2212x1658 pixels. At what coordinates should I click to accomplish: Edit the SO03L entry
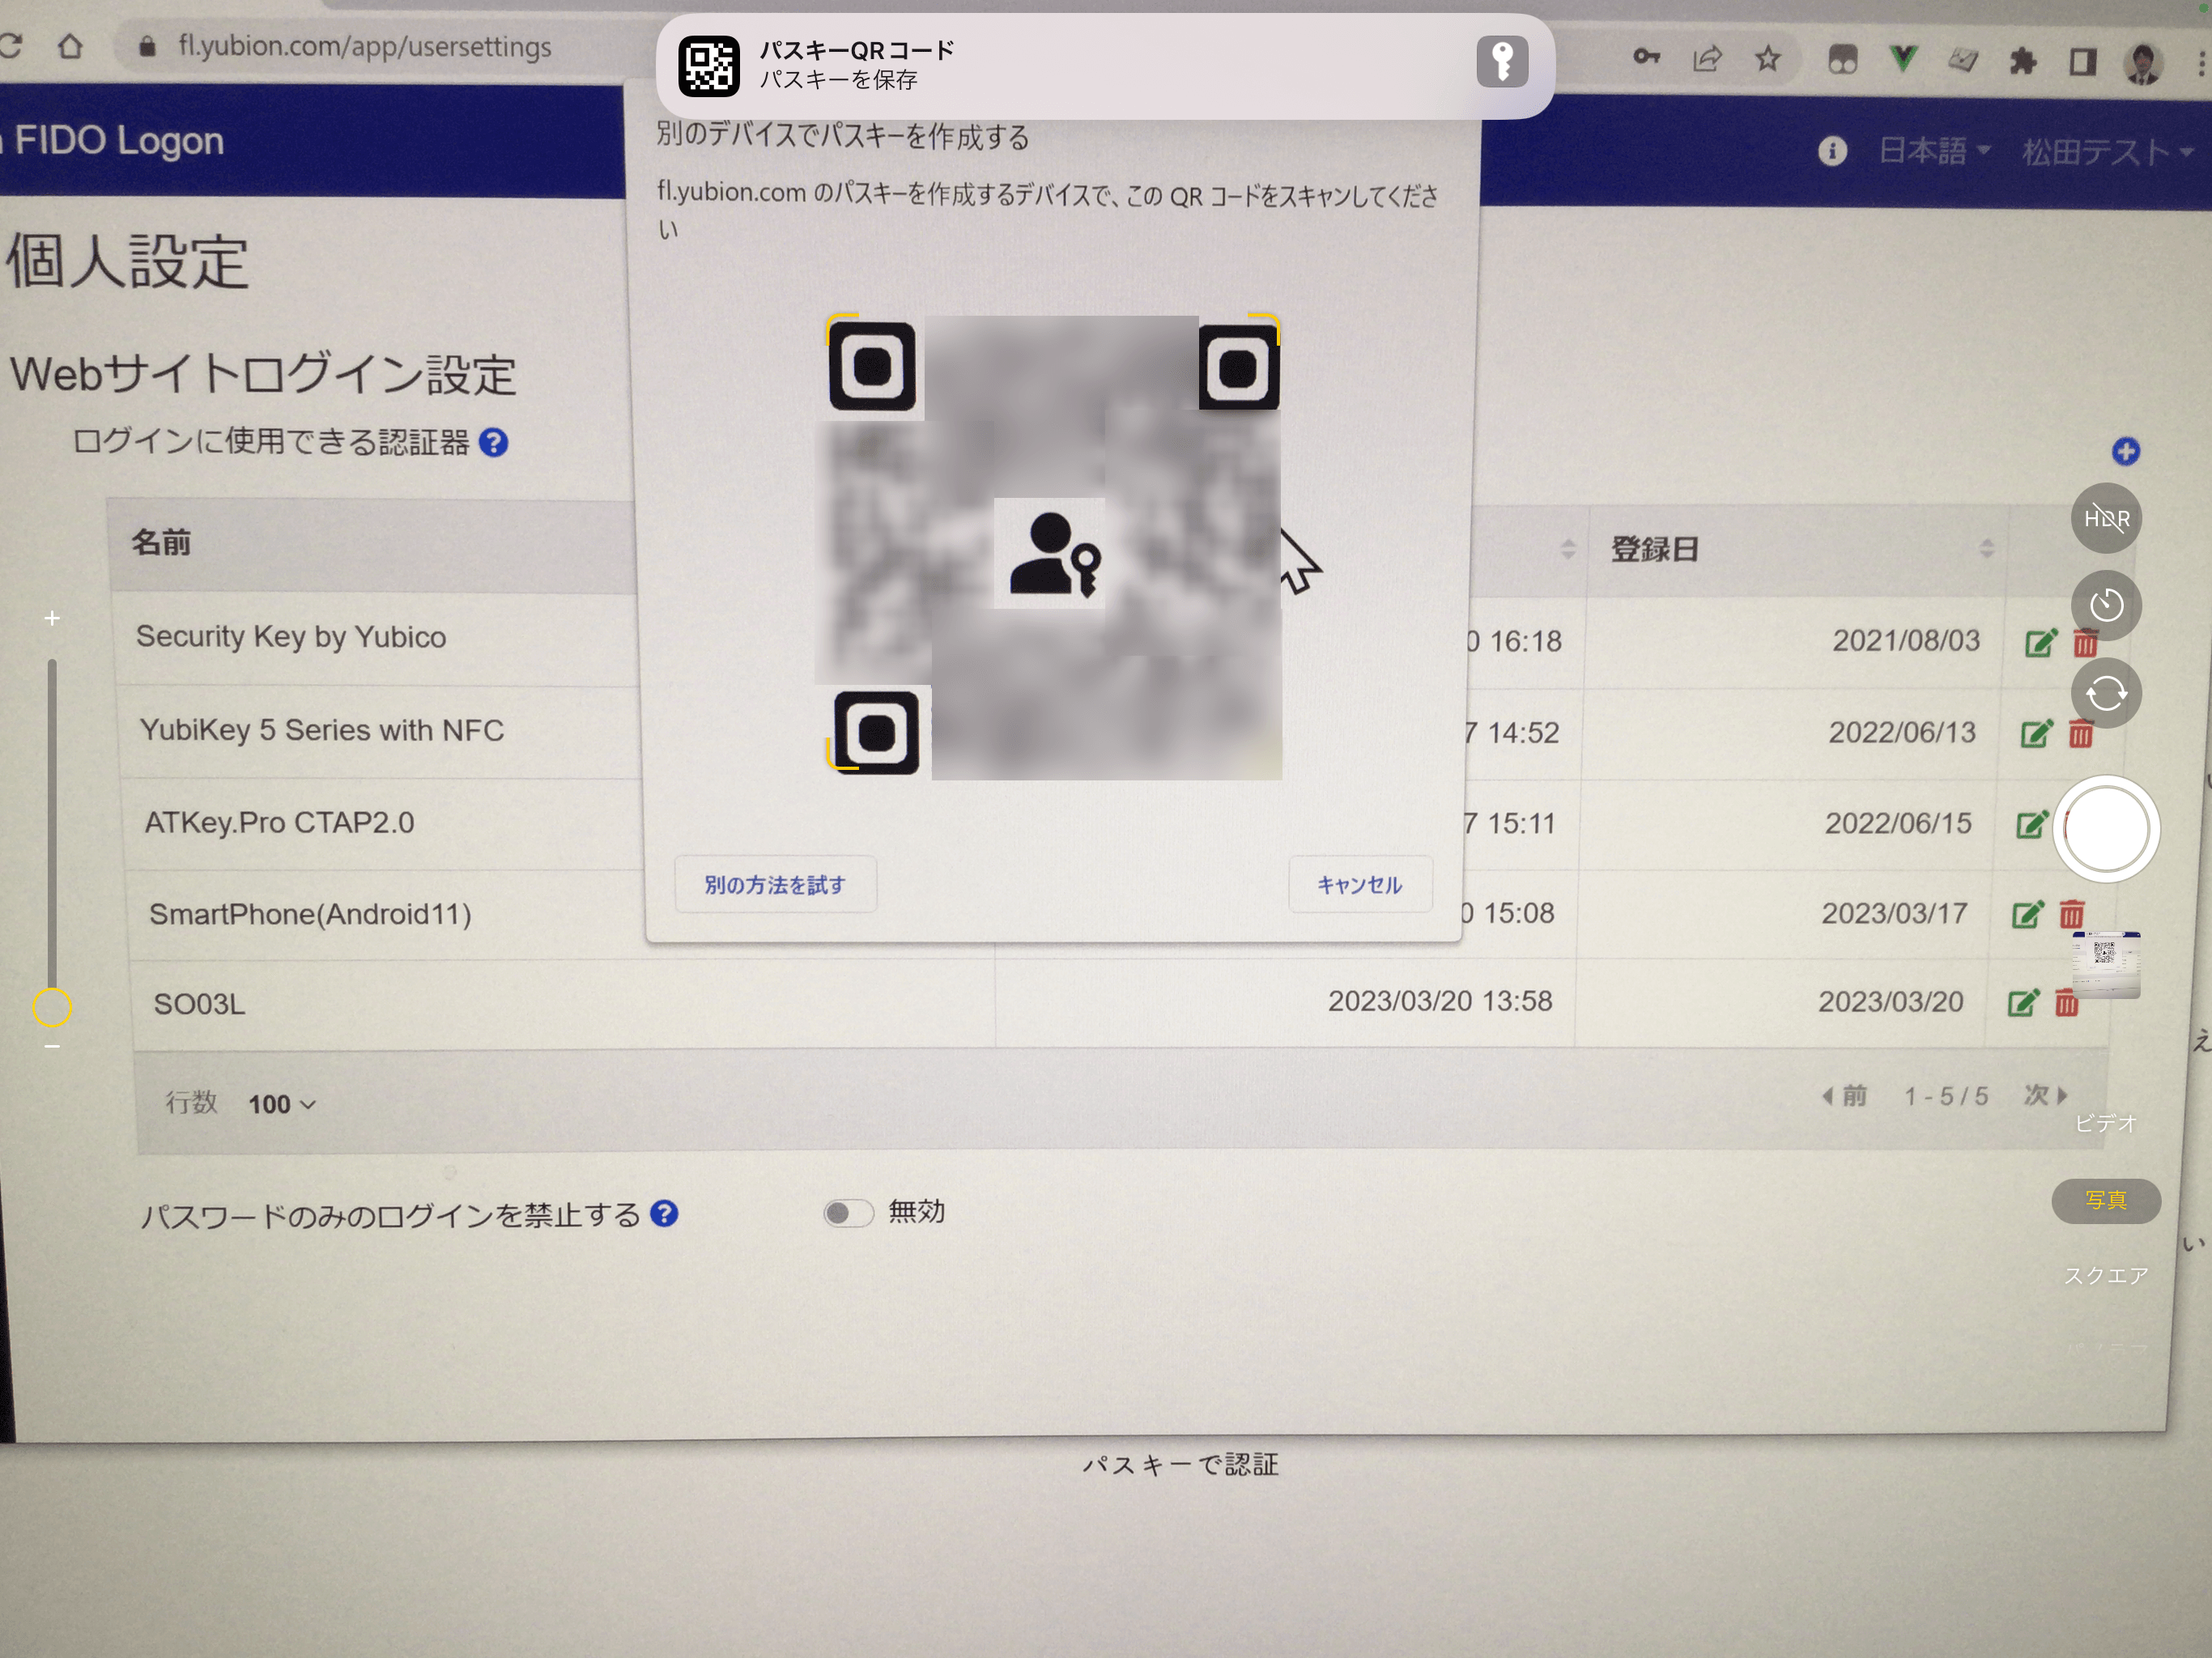coord(2023,1003)
